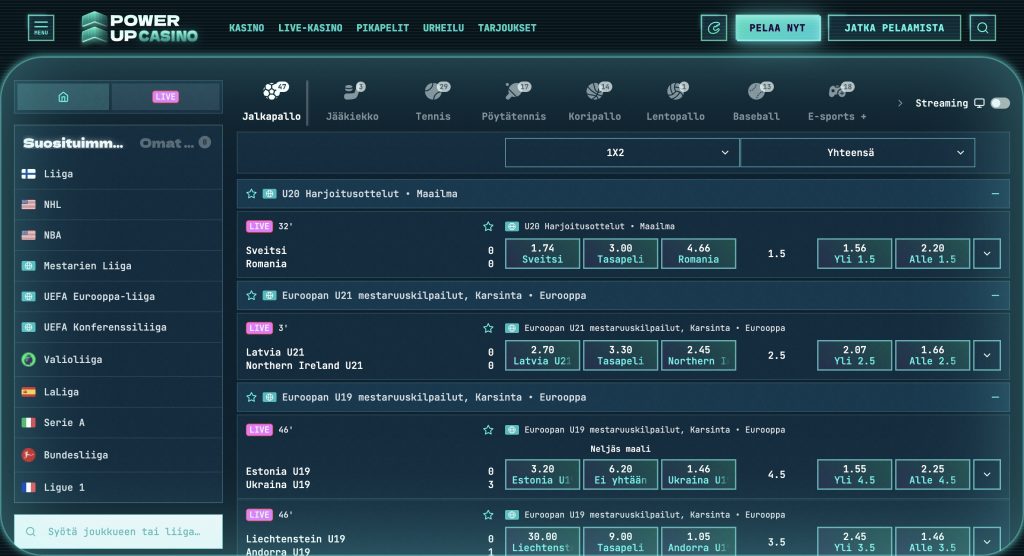Image resolution: width=1024 pixels, height=556 pixels.
Task: Select Alle 2.5 at 1.66
Action: pyautogui.click(x=933, y=355)
